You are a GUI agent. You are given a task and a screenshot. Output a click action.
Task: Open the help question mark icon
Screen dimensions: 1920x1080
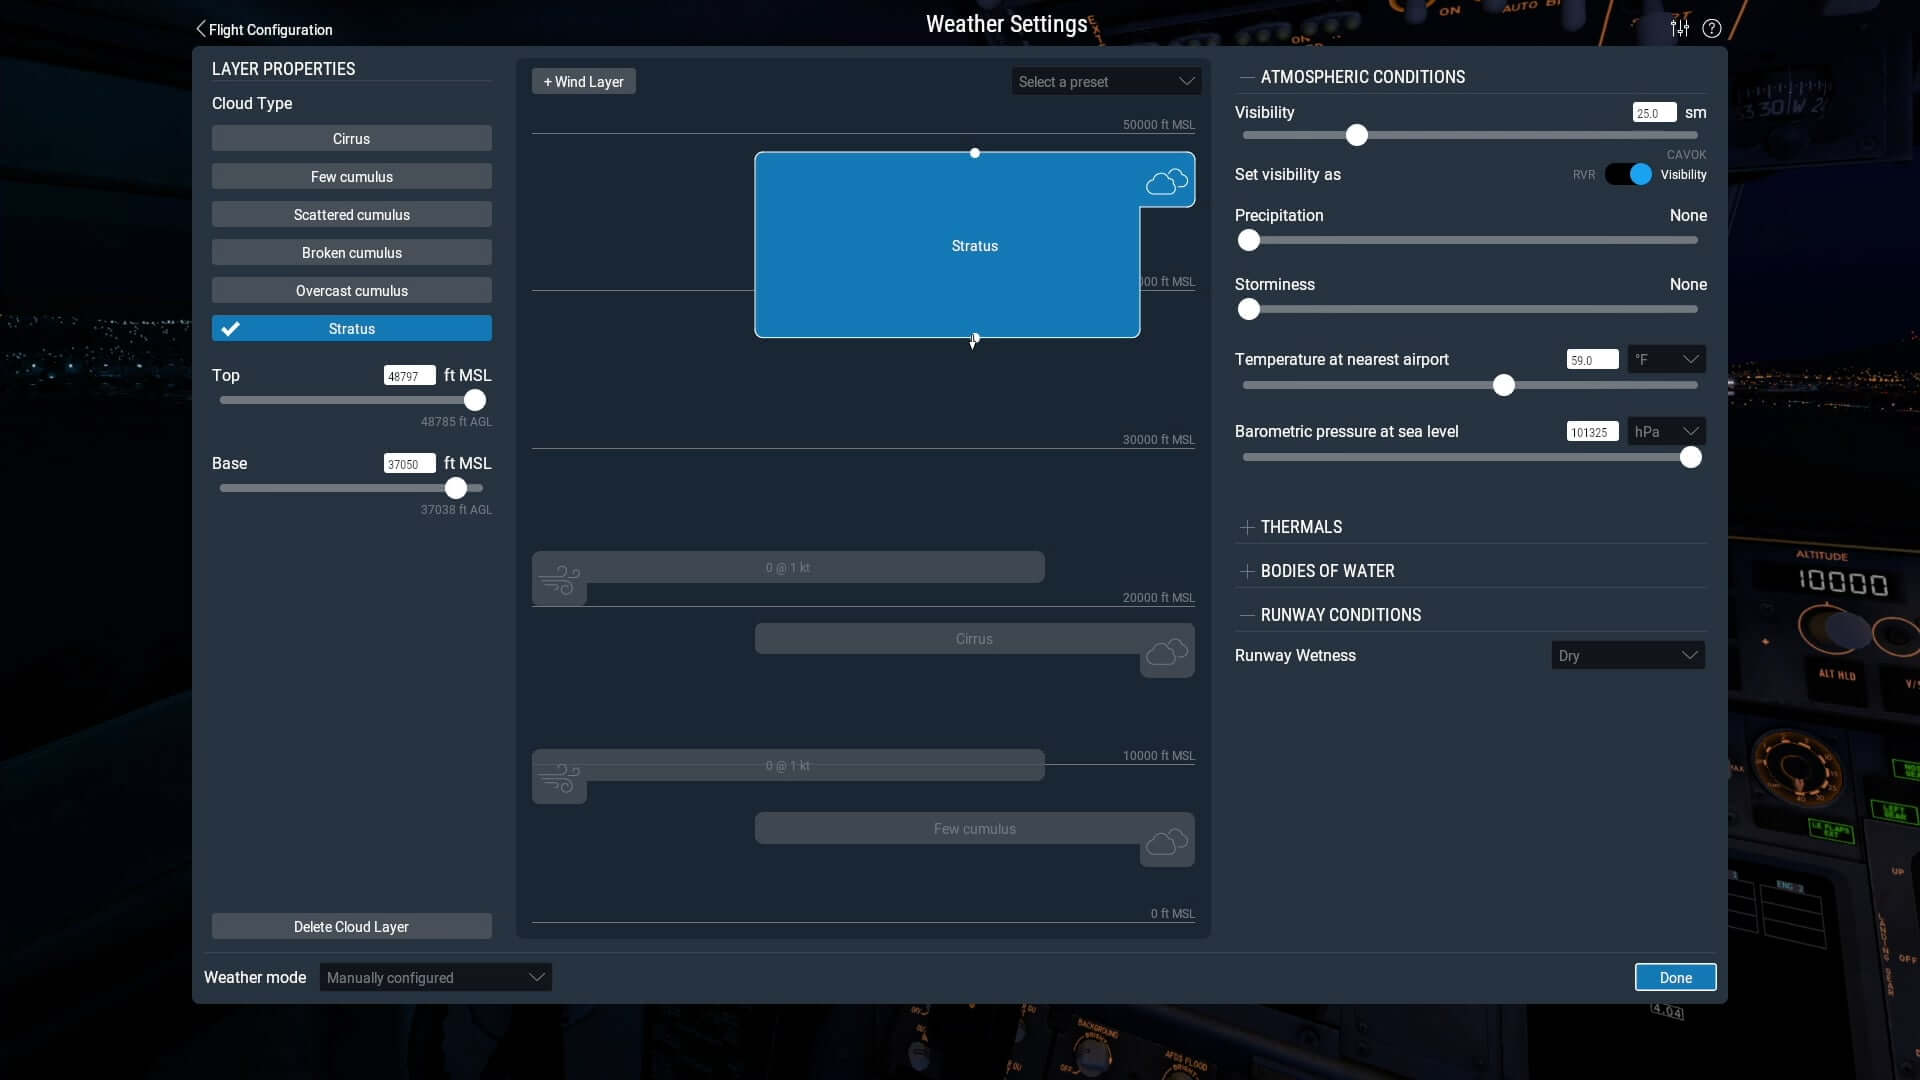[x=1712, y=28]
